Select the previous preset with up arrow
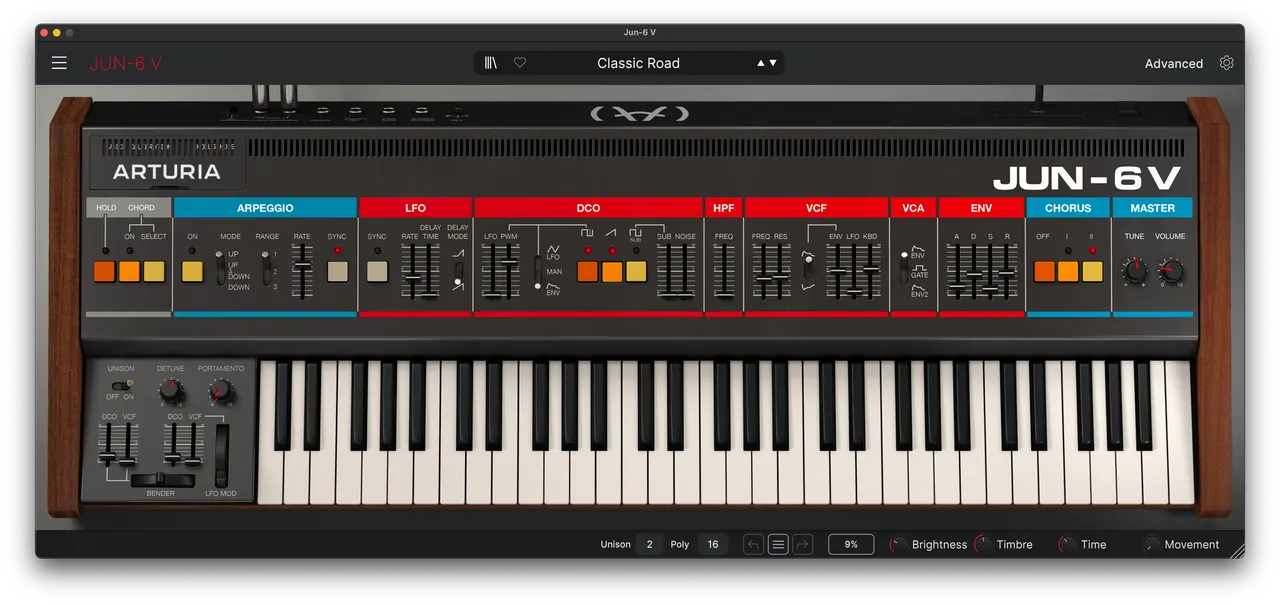The width and height of the screenshot is (1280, 605). coord(761,63)
